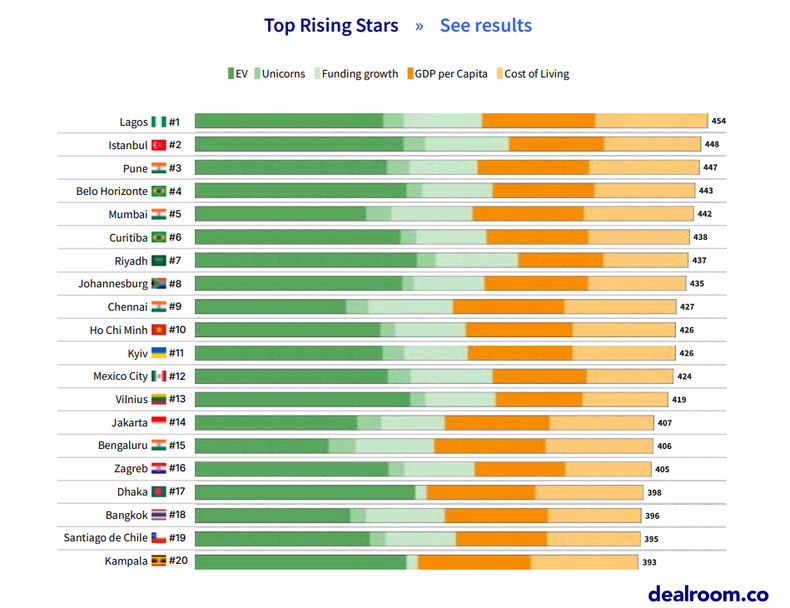
Task: Toggle the Funding growth legend series
Action: tap(357, 73)
